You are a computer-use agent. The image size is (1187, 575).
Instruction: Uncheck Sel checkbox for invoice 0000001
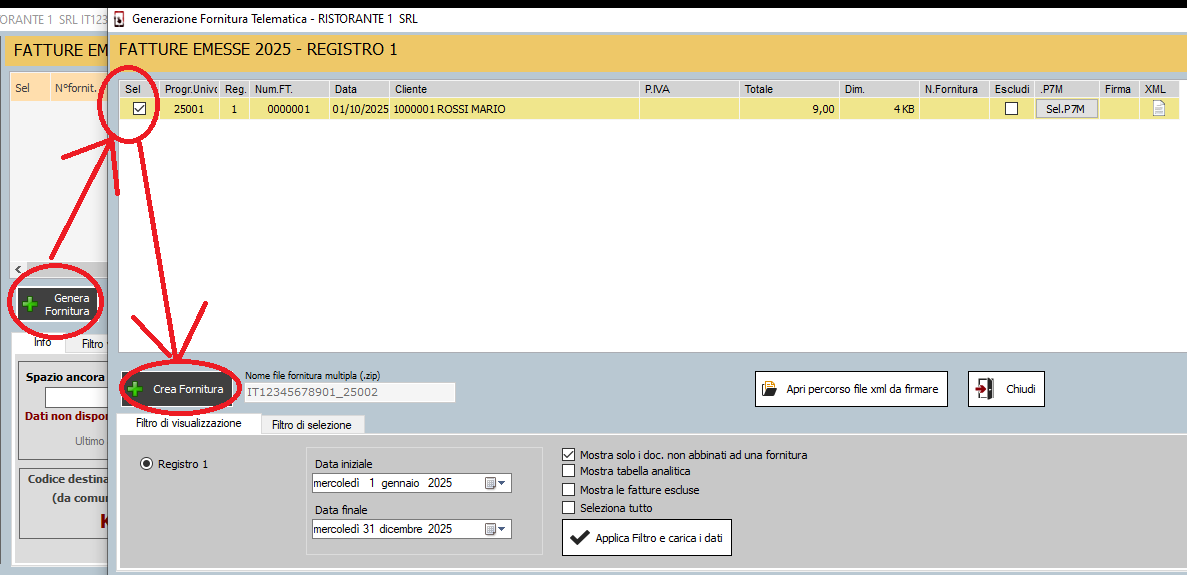140,109
